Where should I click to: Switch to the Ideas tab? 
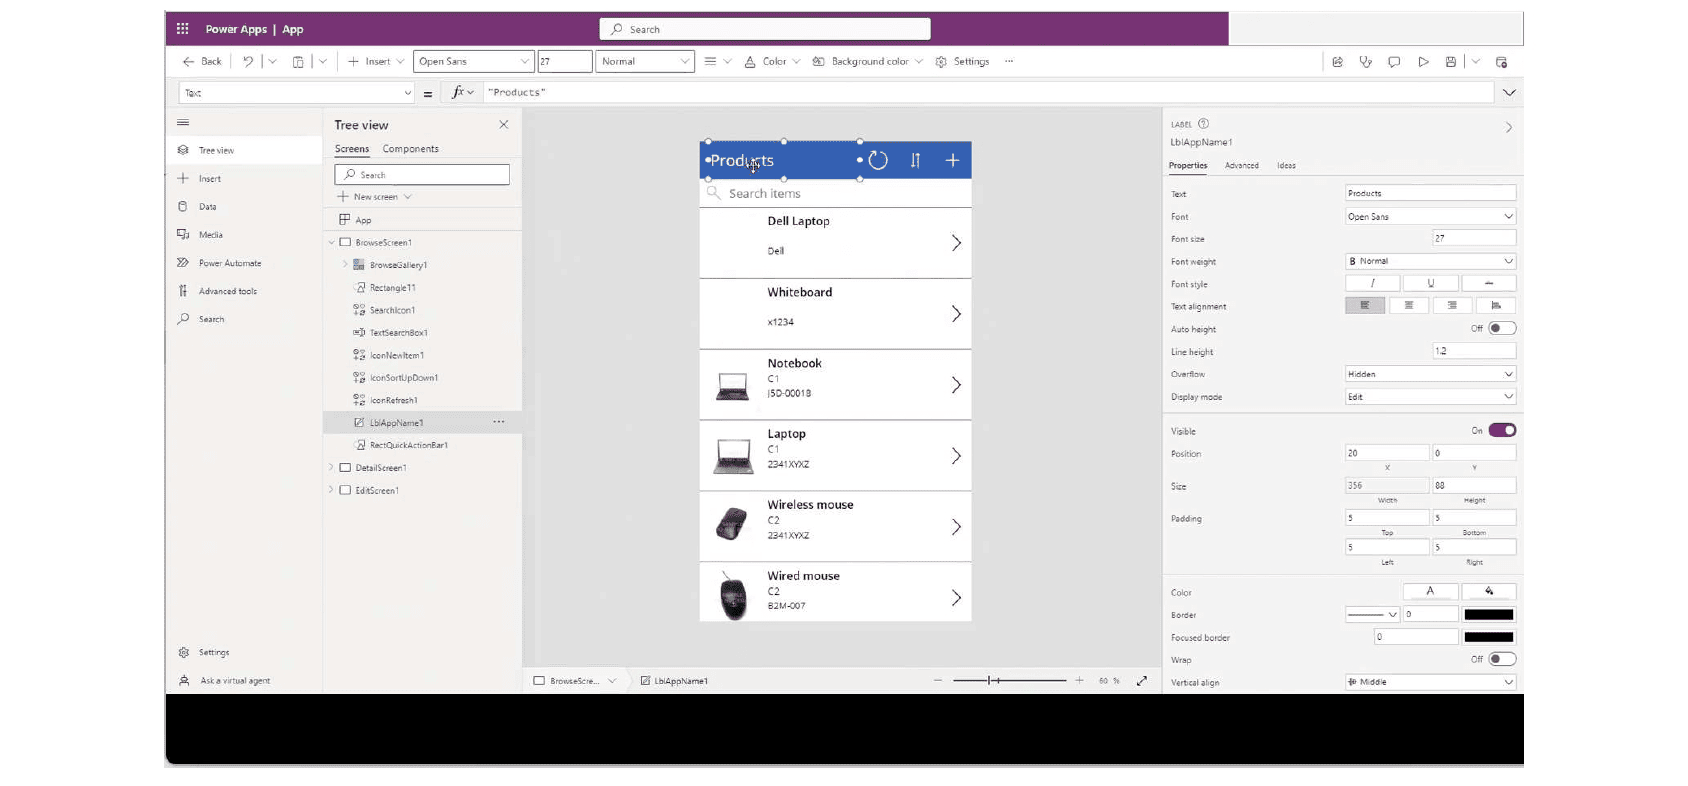pos(1286,166)
